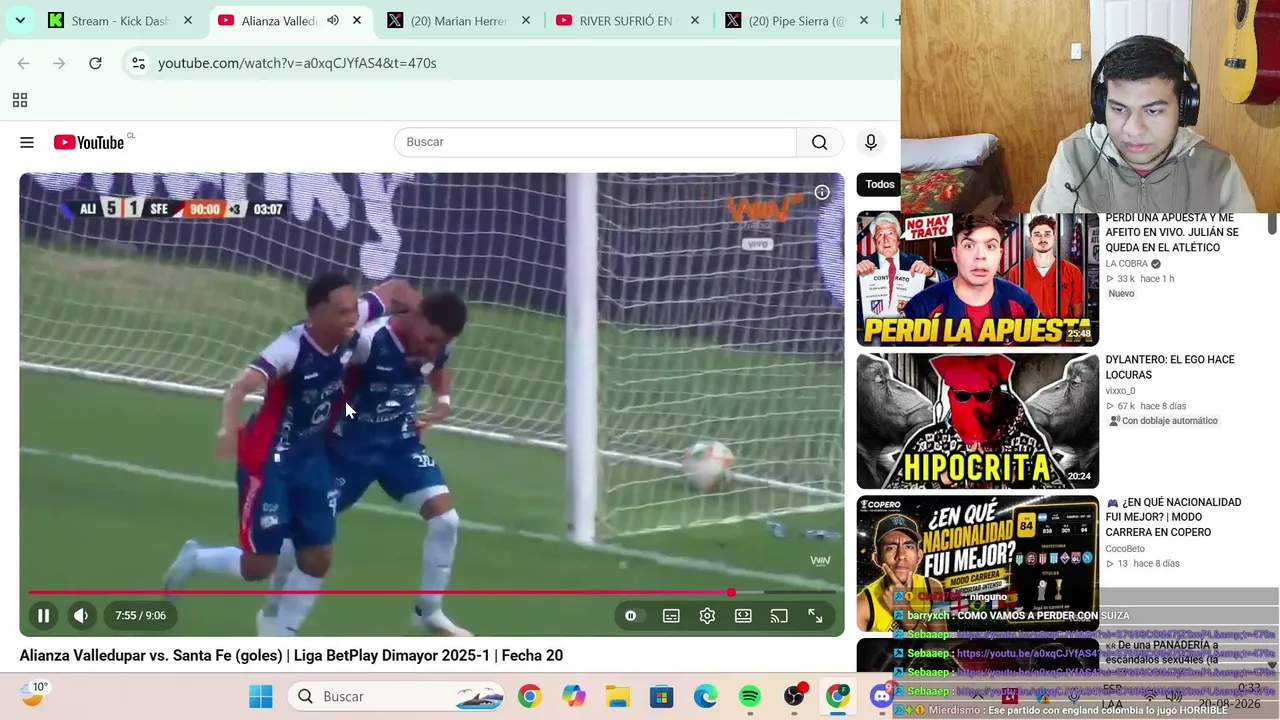This screenshot has height=720, width=1280.
Task: Click the video title Alianza Valledupar vs. Santa Fe
Action: (291, 656)
